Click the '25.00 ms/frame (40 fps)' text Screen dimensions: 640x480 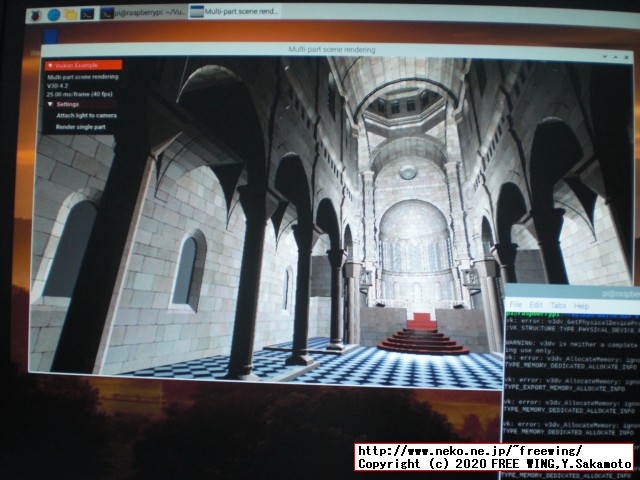point(80,94)
